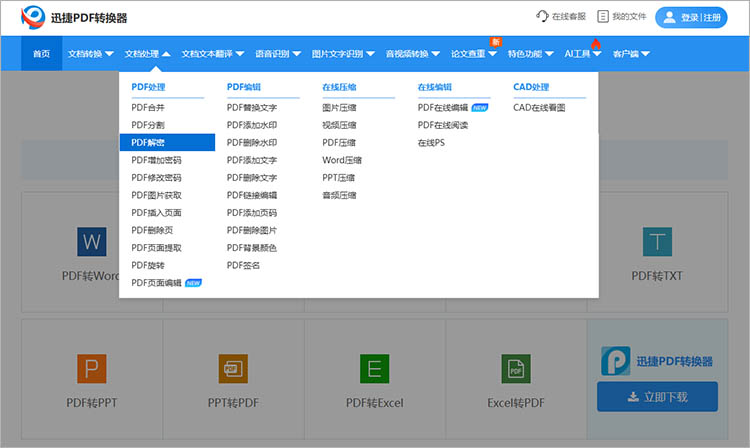Open Word压缩 link
The image size is (750, 448).
pos(342,160)
